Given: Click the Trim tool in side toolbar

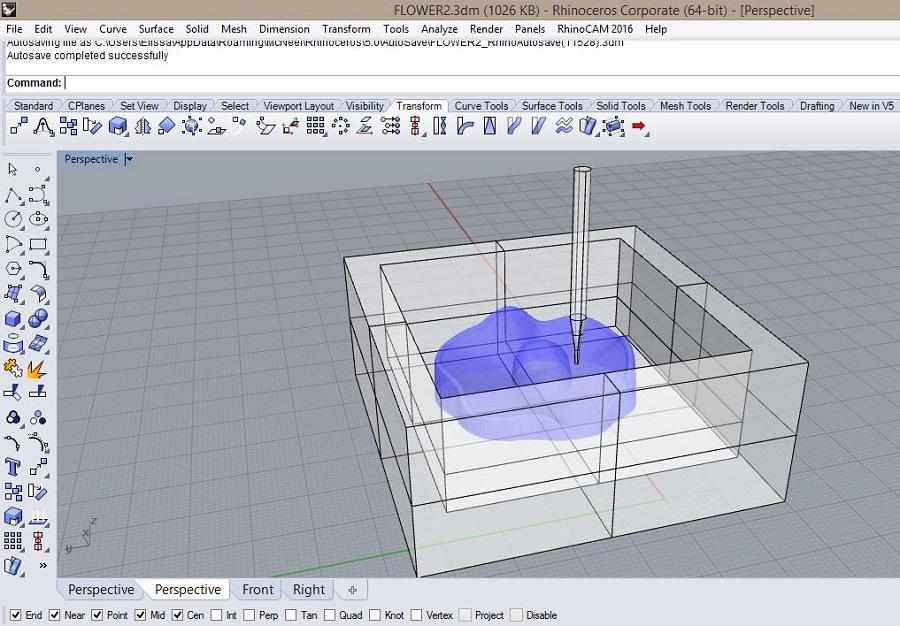Looking at the screenshot, I should point(13,392).
